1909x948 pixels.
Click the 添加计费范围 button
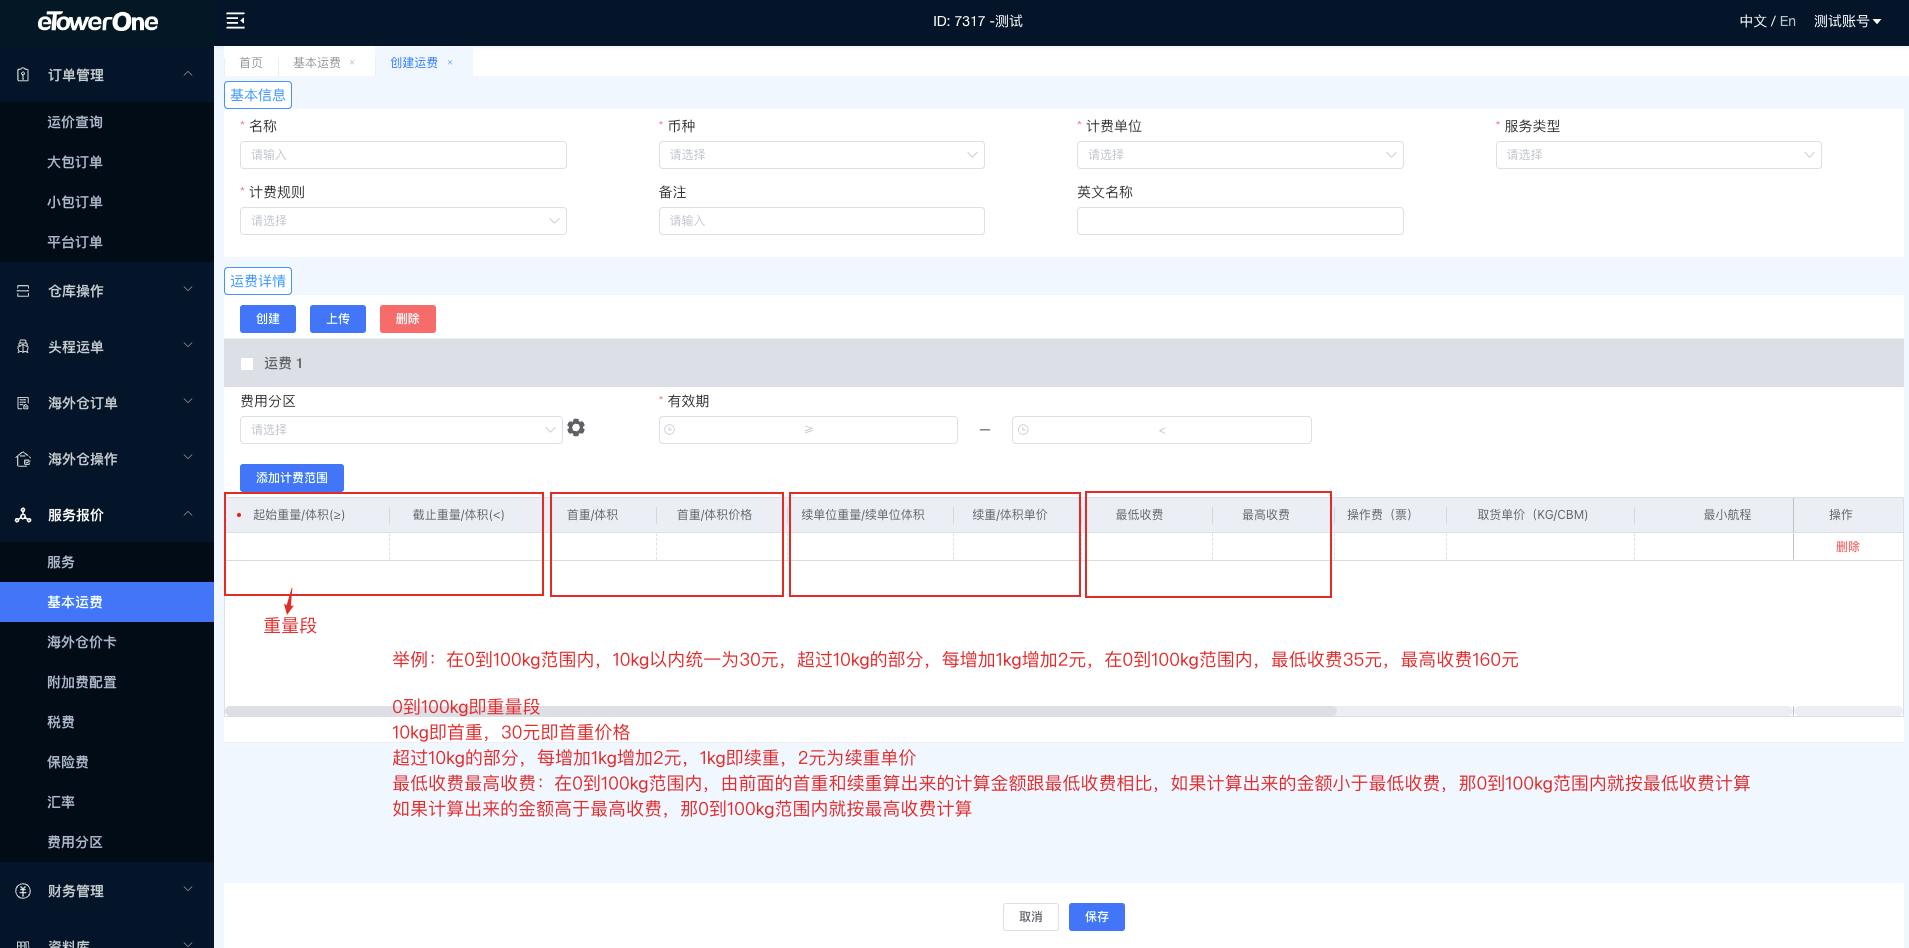(x=291, y=478)
